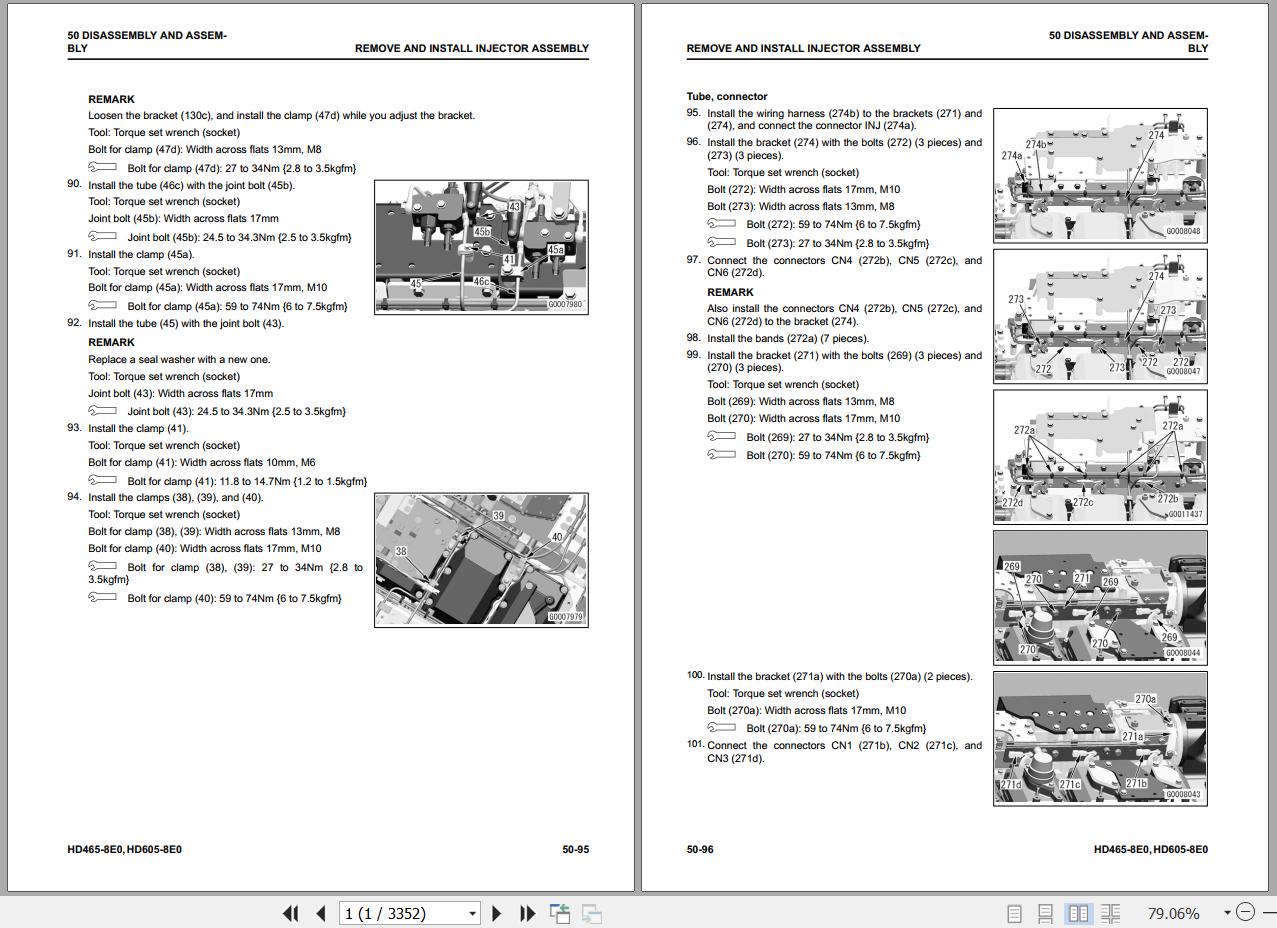Jump to the last page
Screen dimensions: 1277x928
point(527,913)
